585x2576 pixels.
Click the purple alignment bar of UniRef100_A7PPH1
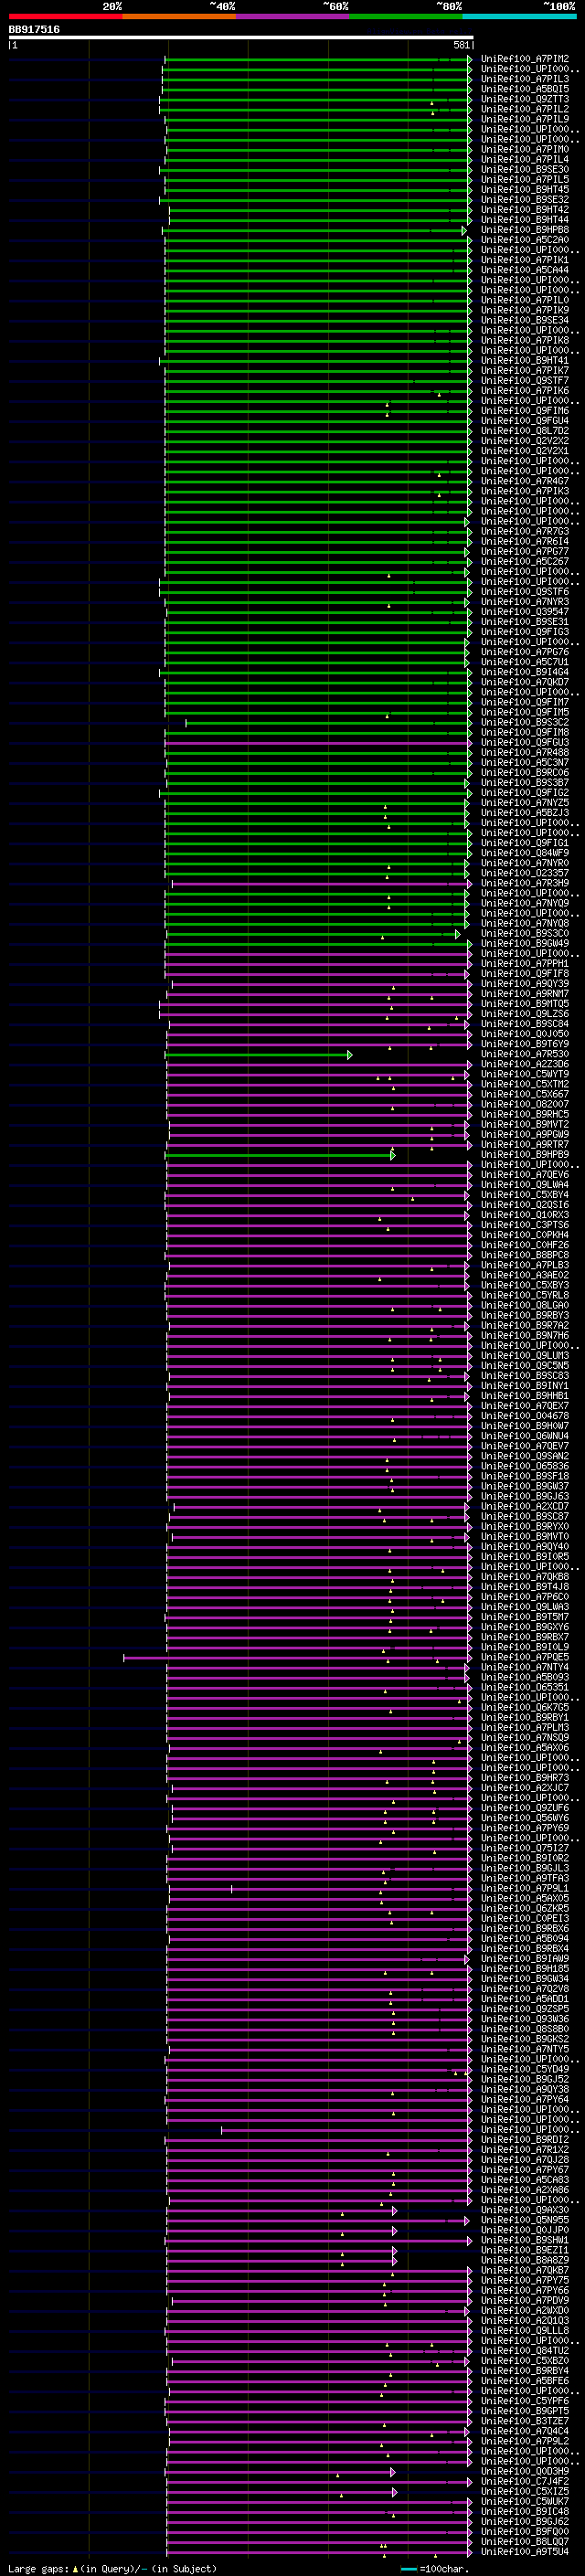tap(318, 964)
